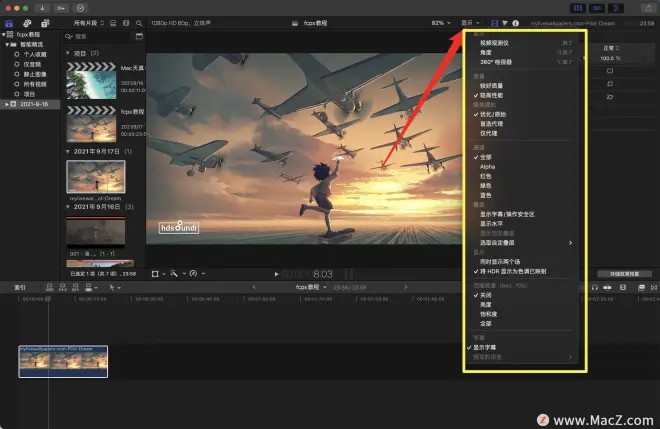Viewport: 660px width, 429px height.
Task: Select the timeline clip Pilot-Dream
Action: tap(63, 362)
